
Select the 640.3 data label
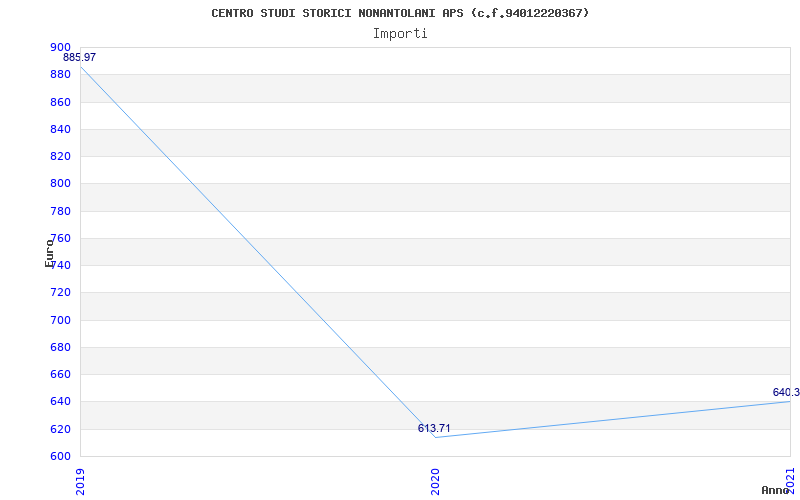click(x=786, y=392)
